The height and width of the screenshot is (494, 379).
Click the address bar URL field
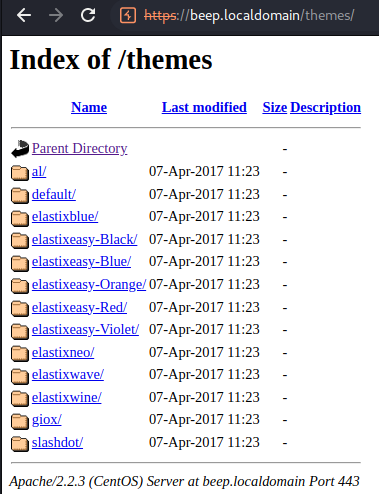point(247,15)
